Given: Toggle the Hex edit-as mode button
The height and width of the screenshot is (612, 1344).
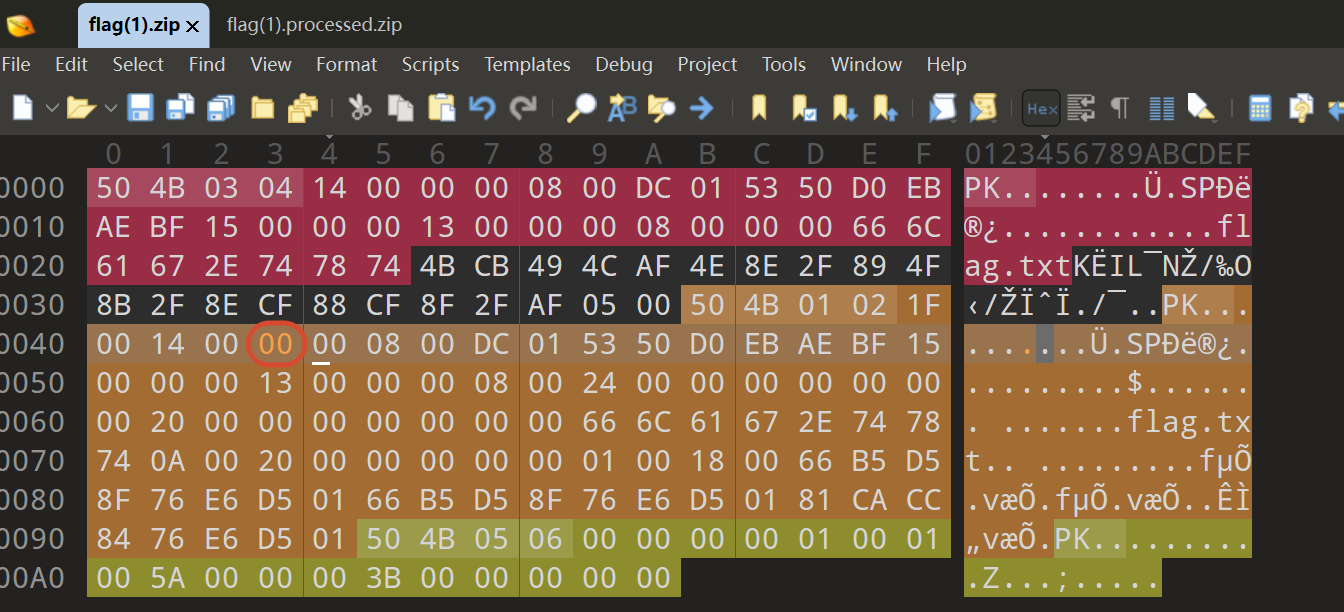Looking at the screenshot, I should click(x=1041, y=108).
